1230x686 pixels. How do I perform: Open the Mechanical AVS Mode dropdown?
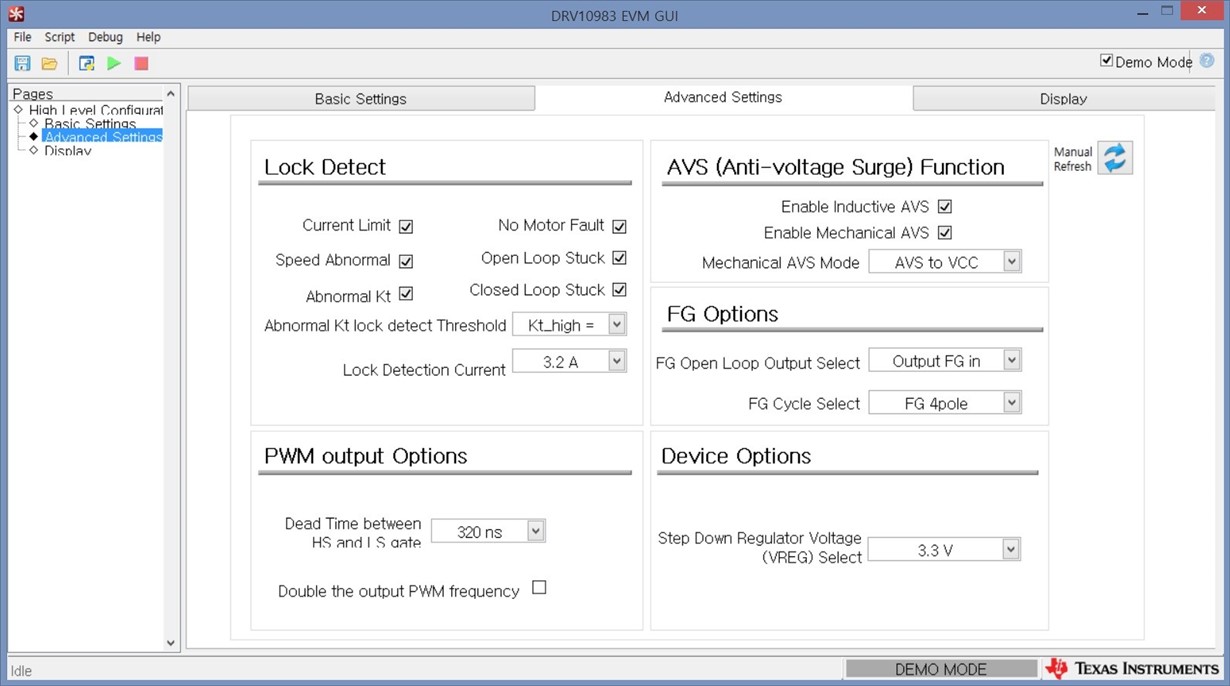pyautogui.click(x=945, y=262)
